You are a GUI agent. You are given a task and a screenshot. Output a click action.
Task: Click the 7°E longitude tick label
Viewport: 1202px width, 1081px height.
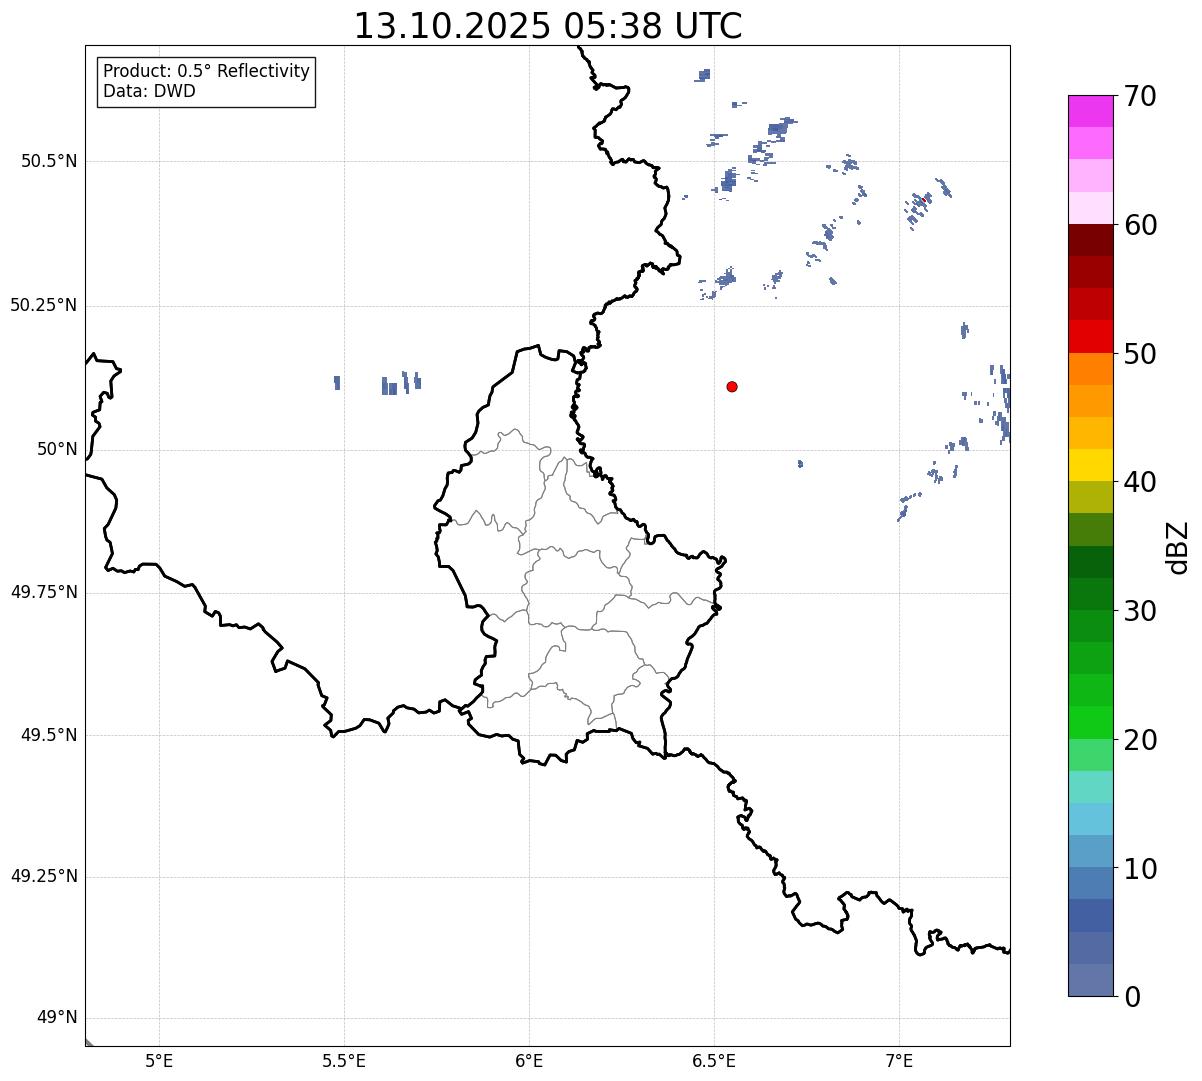(899, 1060)
